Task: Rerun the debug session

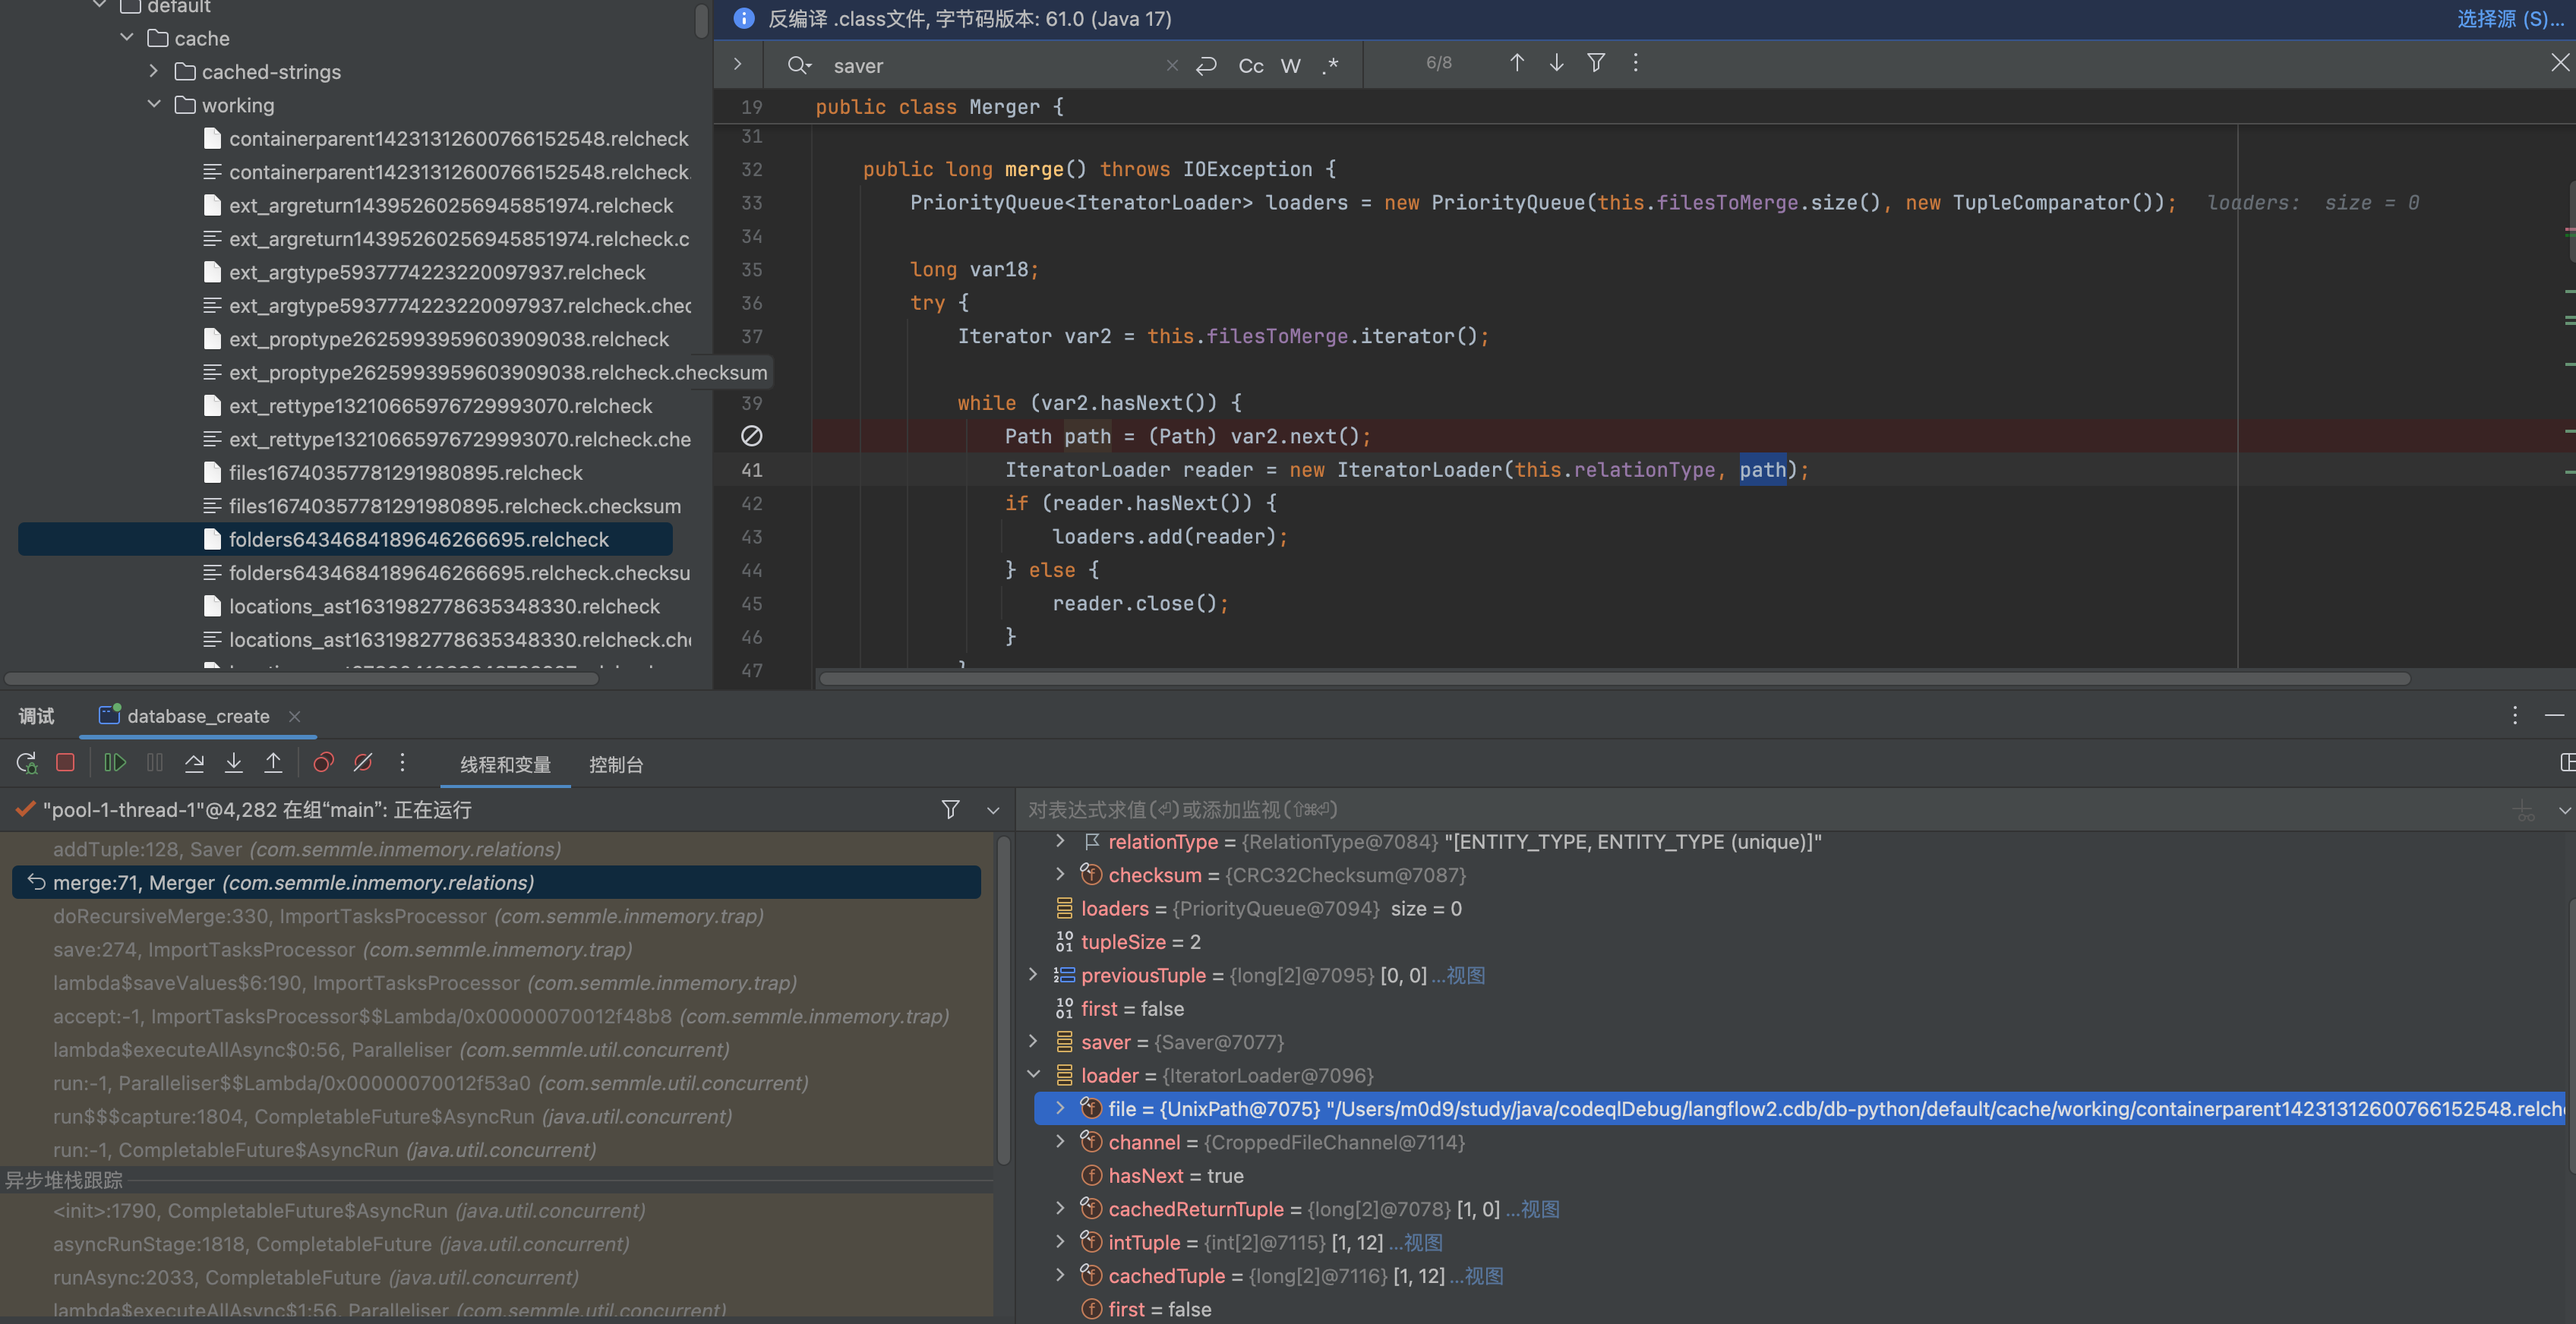Action: coord(27,763)
